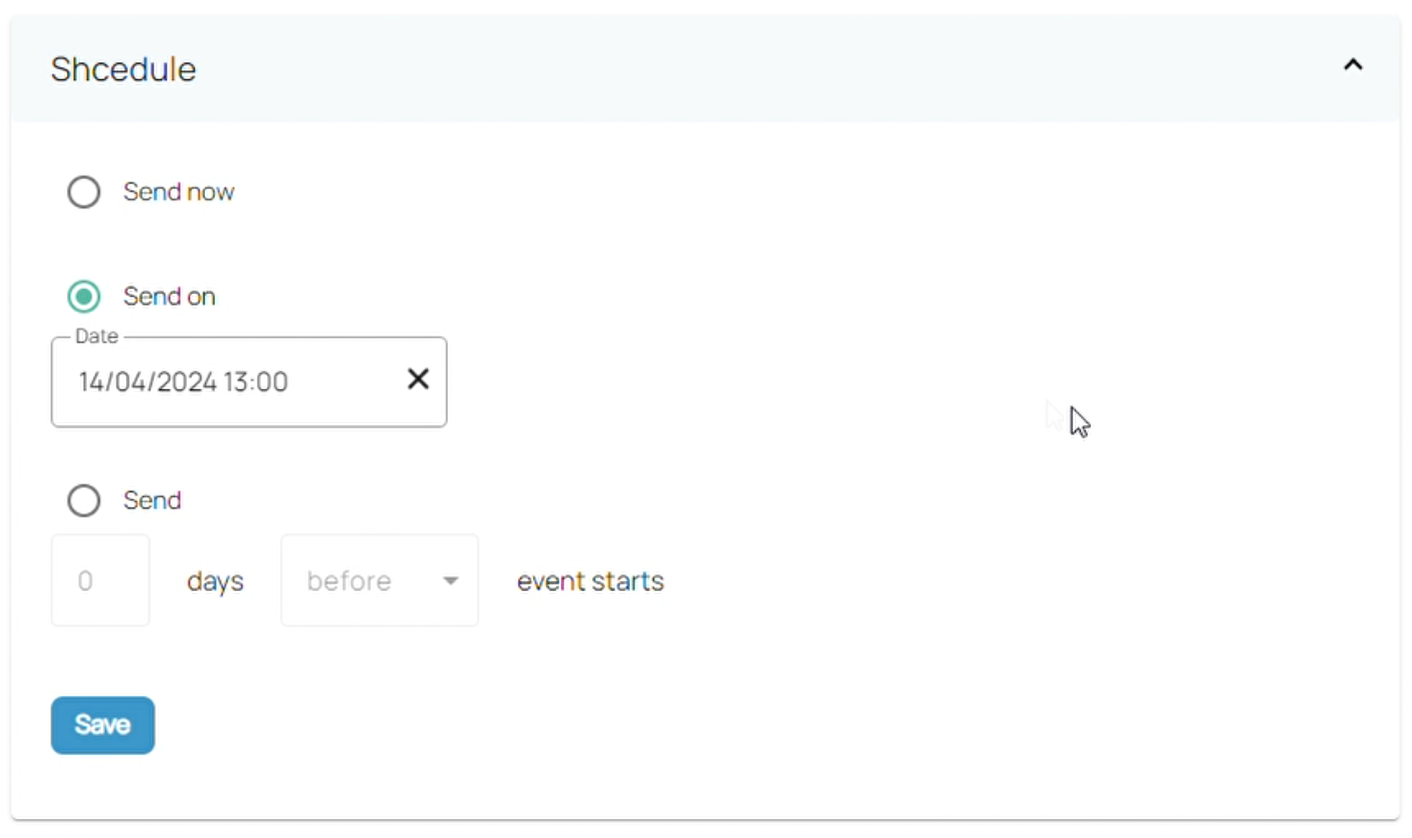
Task: Click the "Send now" label text
Action: [x=178, y=192]
